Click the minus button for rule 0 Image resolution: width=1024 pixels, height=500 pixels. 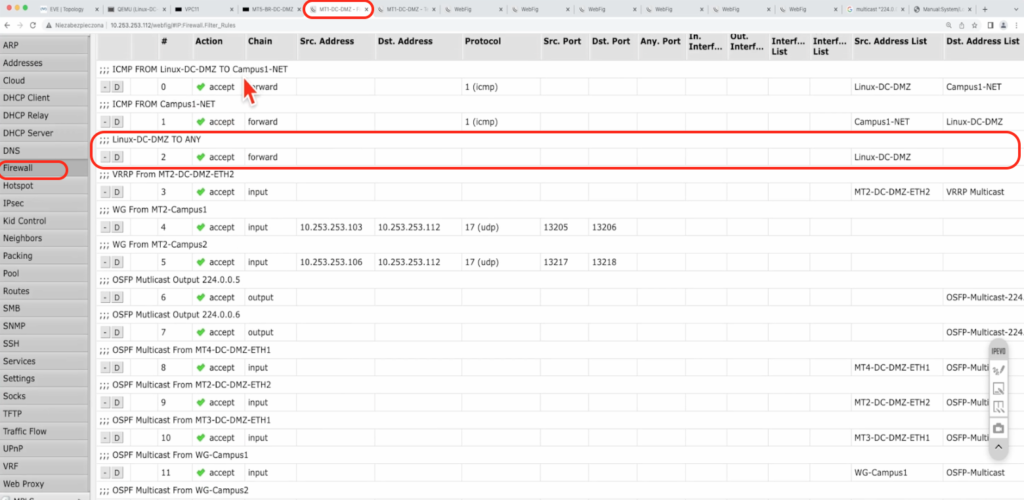click(x=104, y=87)
